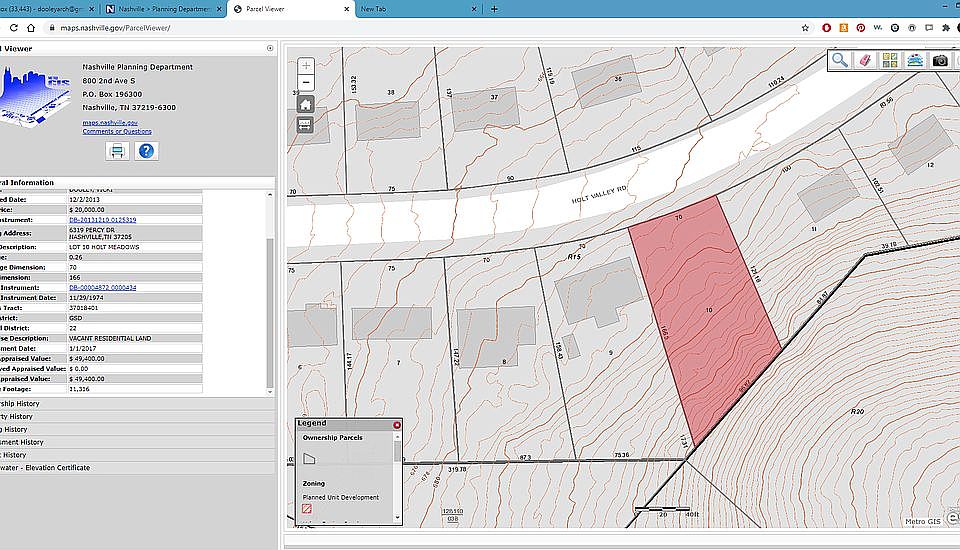Expand the Property History section

tap(22, 417)
